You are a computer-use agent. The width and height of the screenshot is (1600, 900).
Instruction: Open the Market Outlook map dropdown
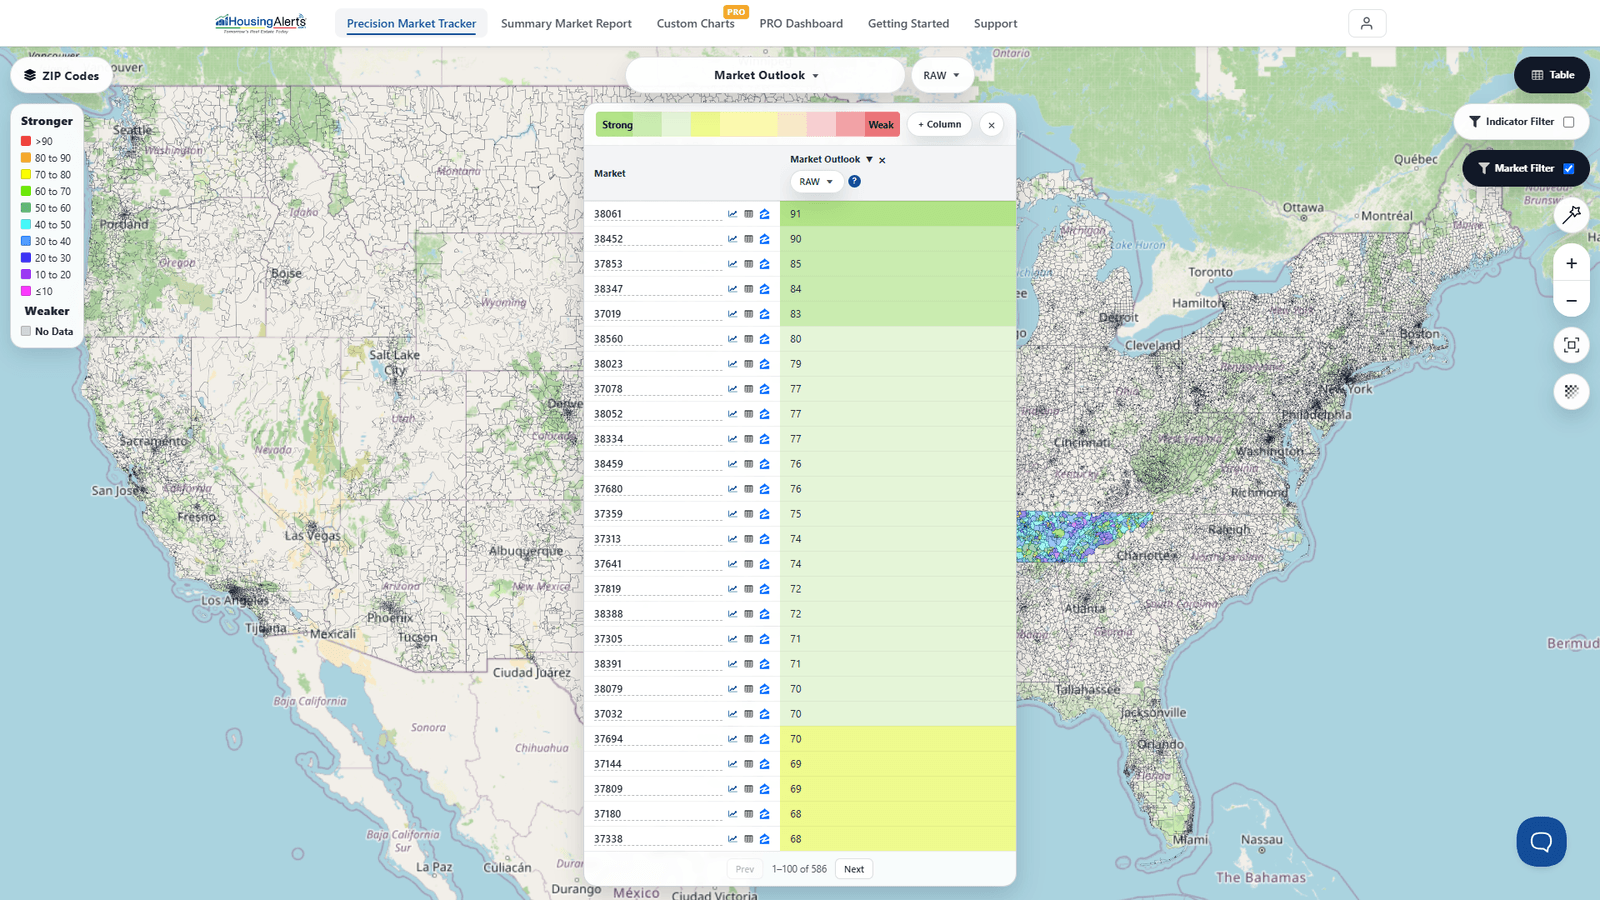coord(765,75)
